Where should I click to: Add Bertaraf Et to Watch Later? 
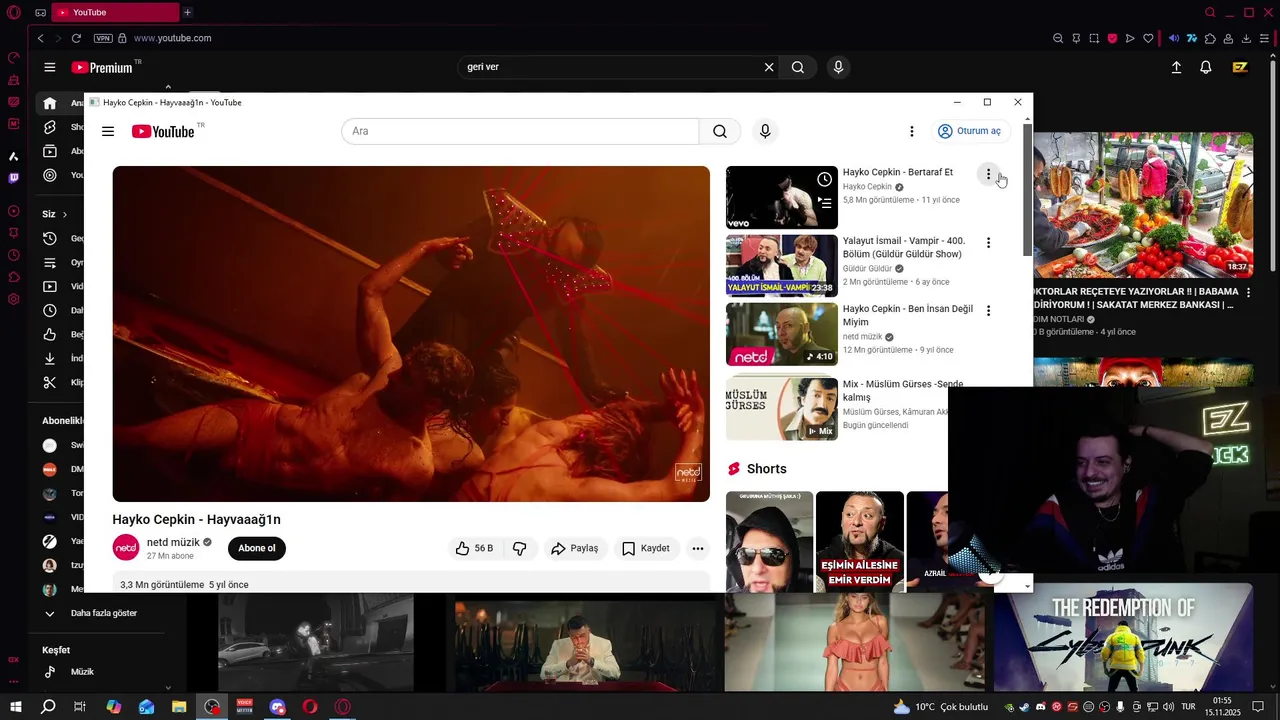[824, 179]
